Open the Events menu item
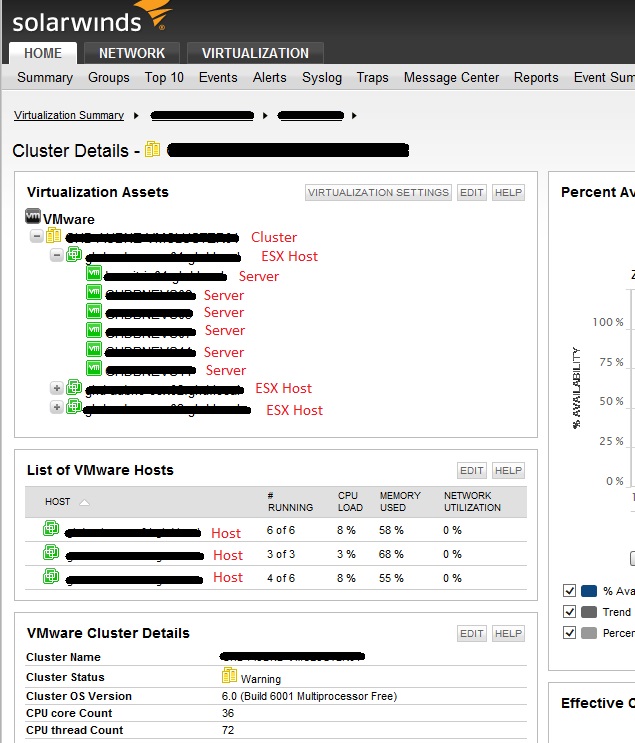This screenshot has height=743, width=635. pyautogui.click(x=218, y=77)
